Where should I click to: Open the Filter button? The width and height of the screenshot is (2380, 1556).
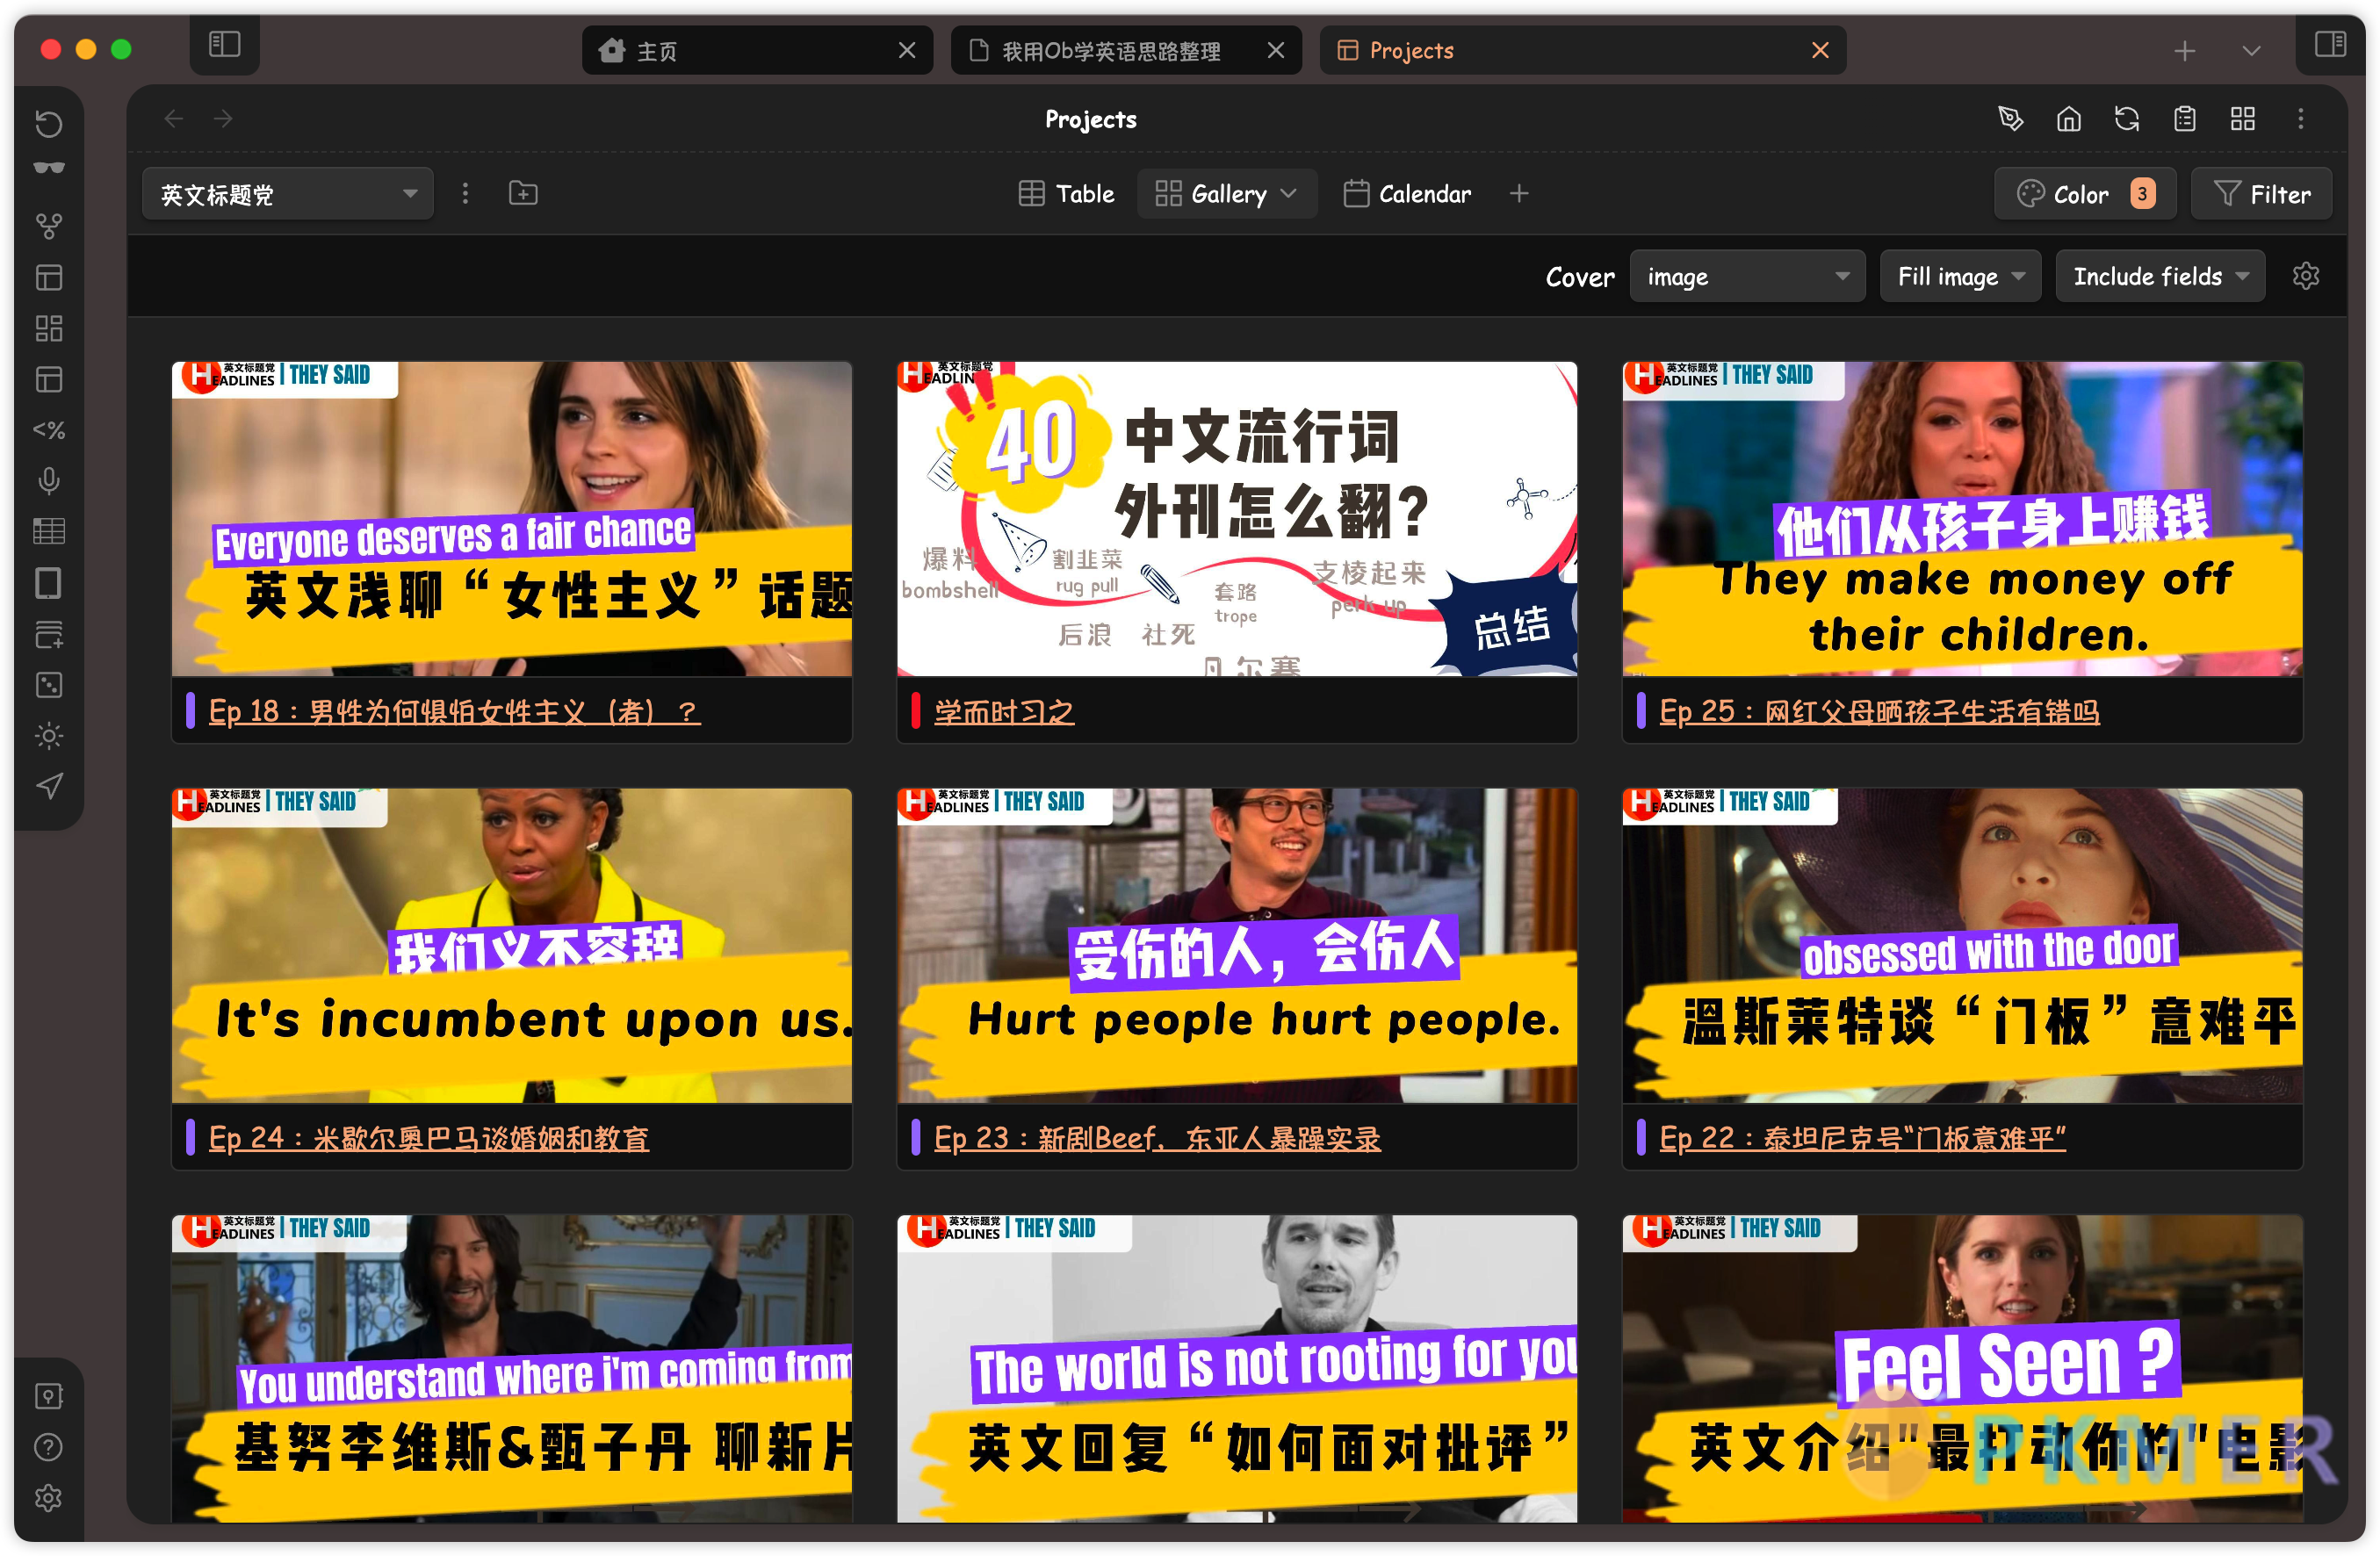coord(2262,194)
